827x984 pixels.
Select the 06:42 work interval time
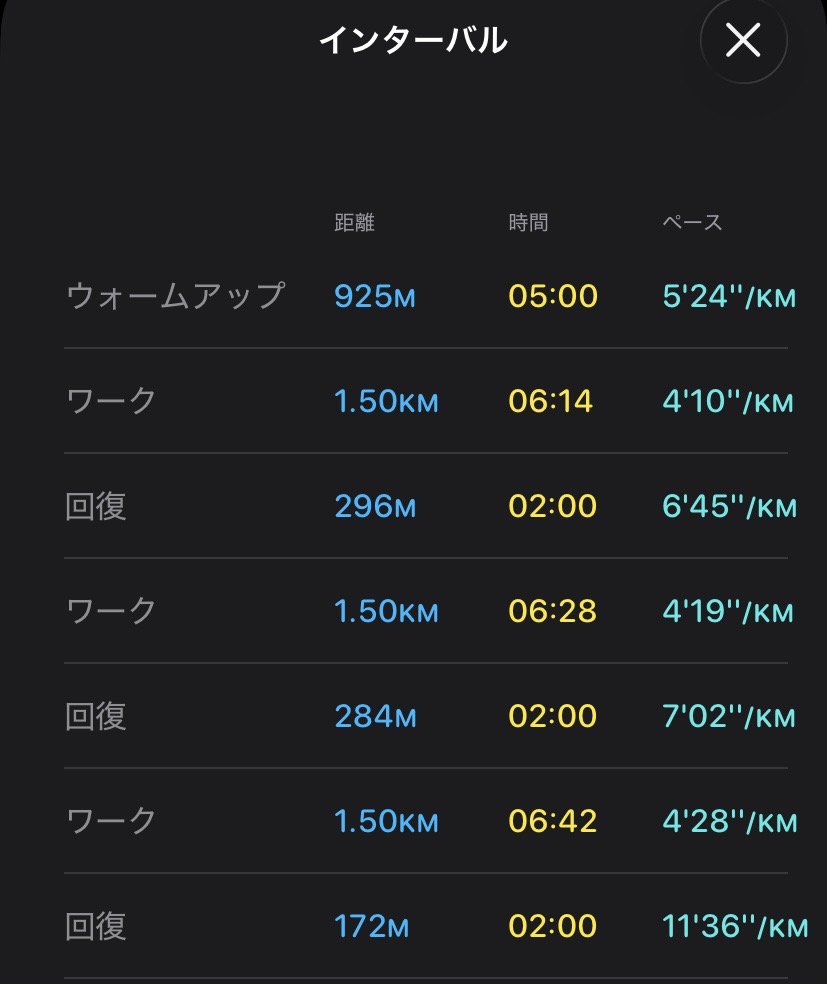(552, 822)
